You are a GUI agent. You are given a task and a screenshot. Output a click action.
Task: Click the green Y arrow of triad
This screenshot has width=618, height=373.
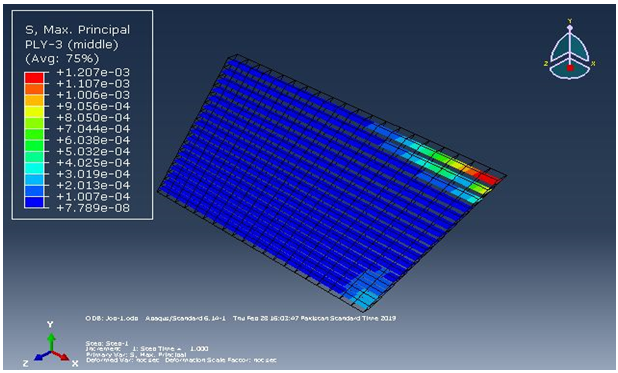[51, 341]
